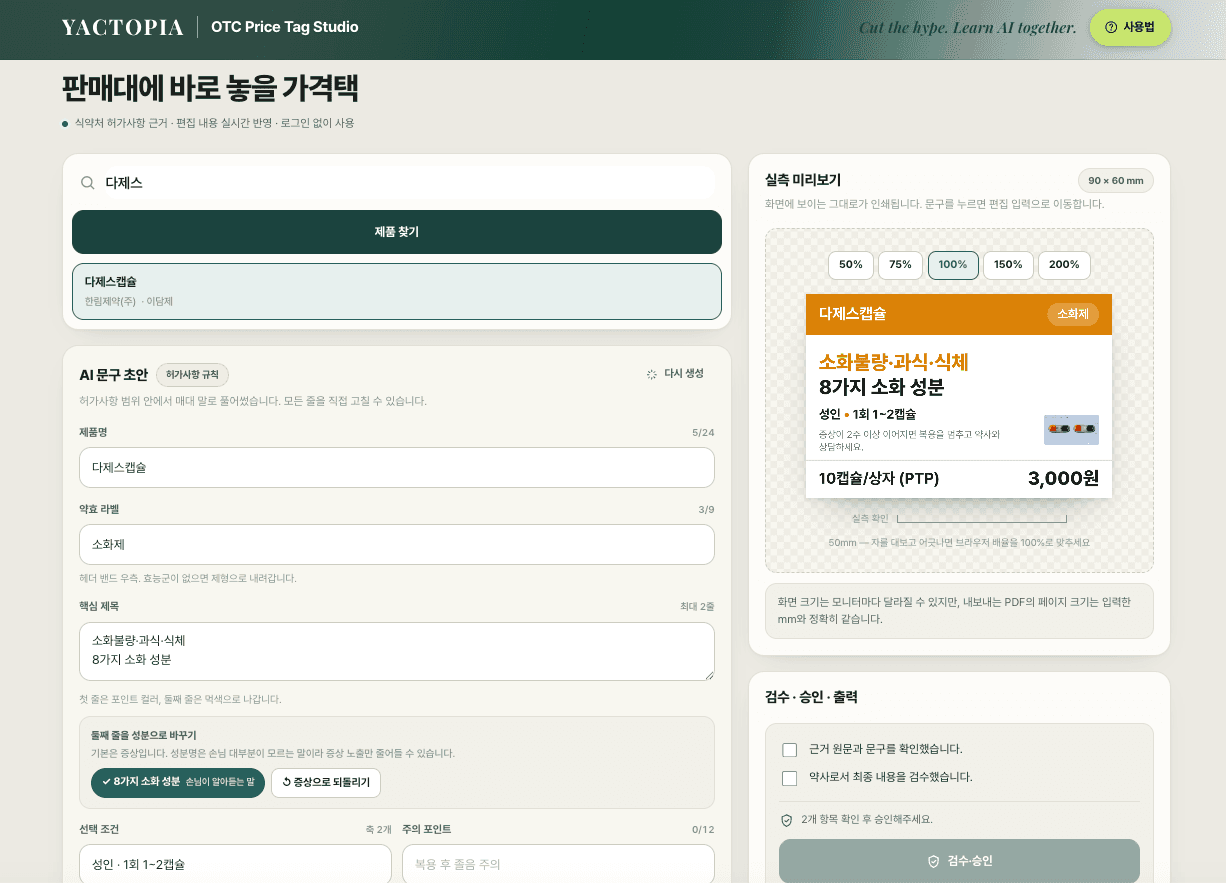Click the 90 × 60 mm size badge
The height and width of the screenshot is (883, 1226).
[x=1115, y=180]
